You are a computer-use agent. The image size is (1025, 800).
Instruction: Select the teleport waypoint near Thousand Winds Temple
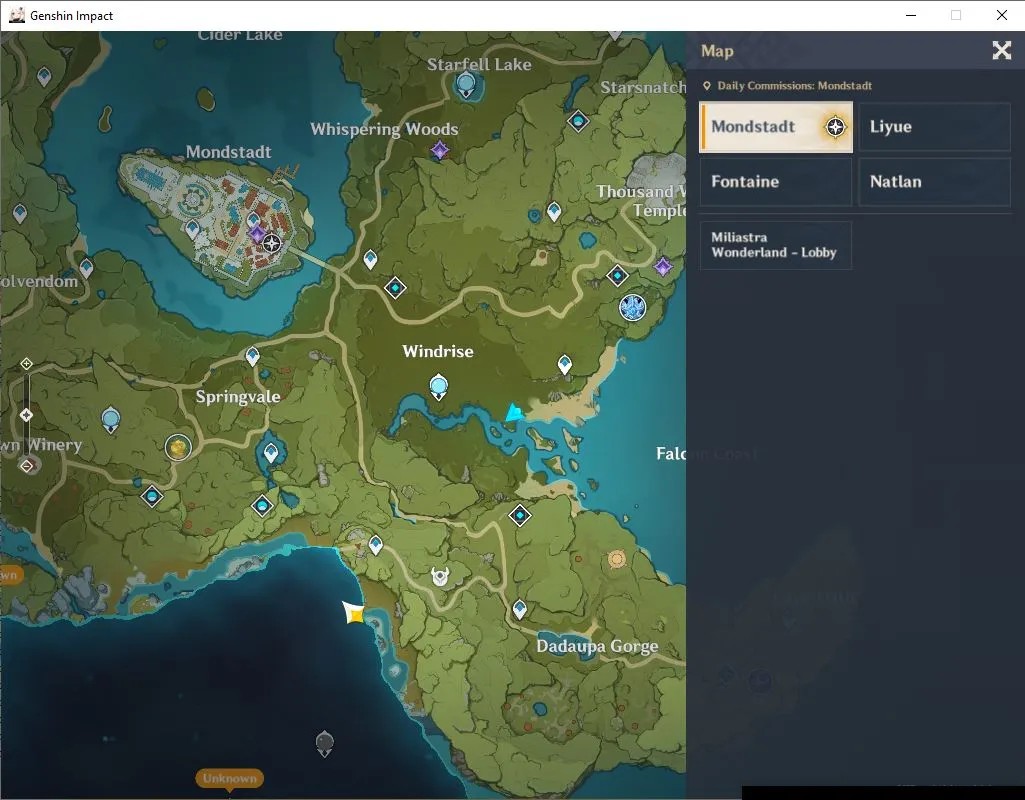point(554,211)
